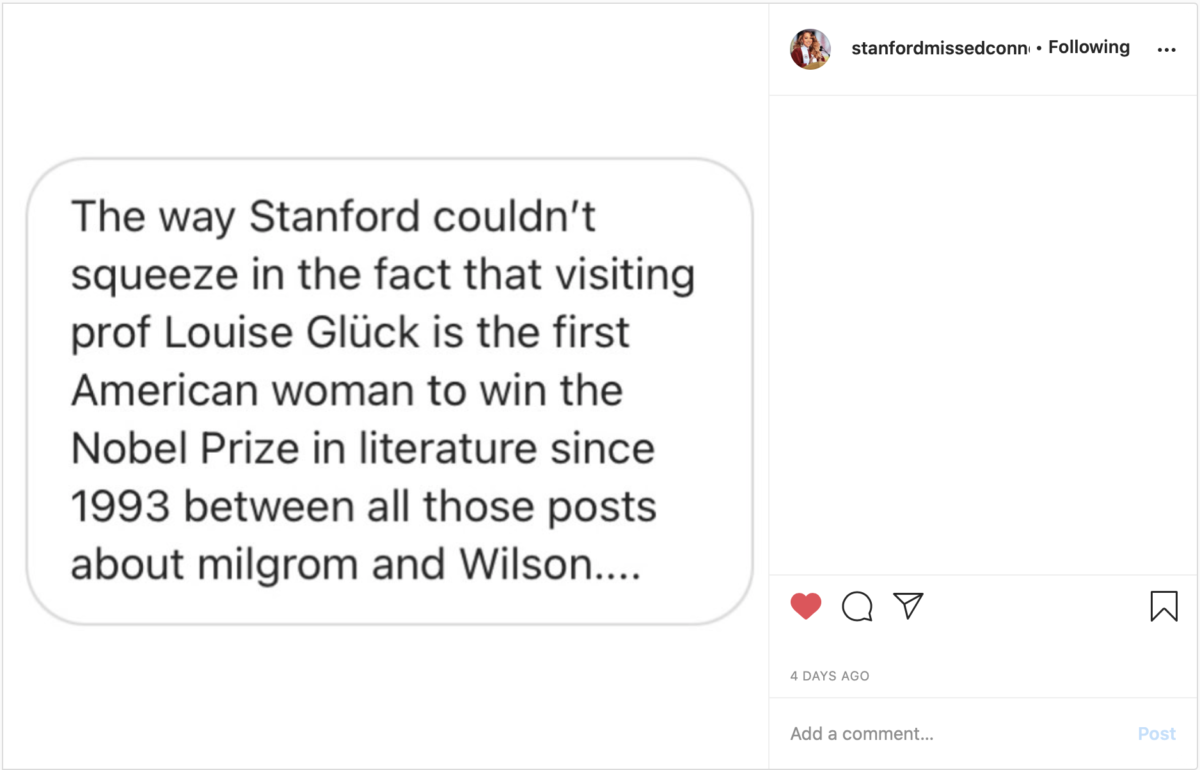Save the post with the bookmark icon
This screenshot has width=1200, height=770.
[x=1164, y=606]
